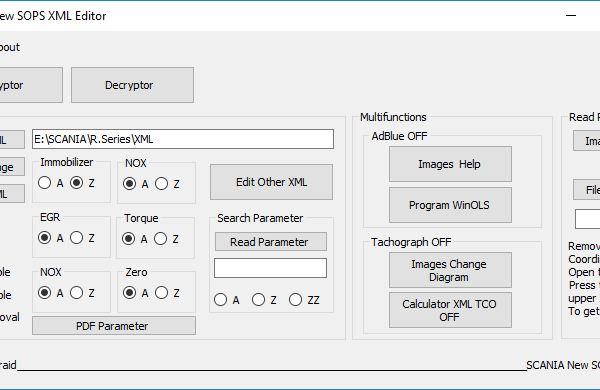Launch Program WinOLS button

(450, 205)
